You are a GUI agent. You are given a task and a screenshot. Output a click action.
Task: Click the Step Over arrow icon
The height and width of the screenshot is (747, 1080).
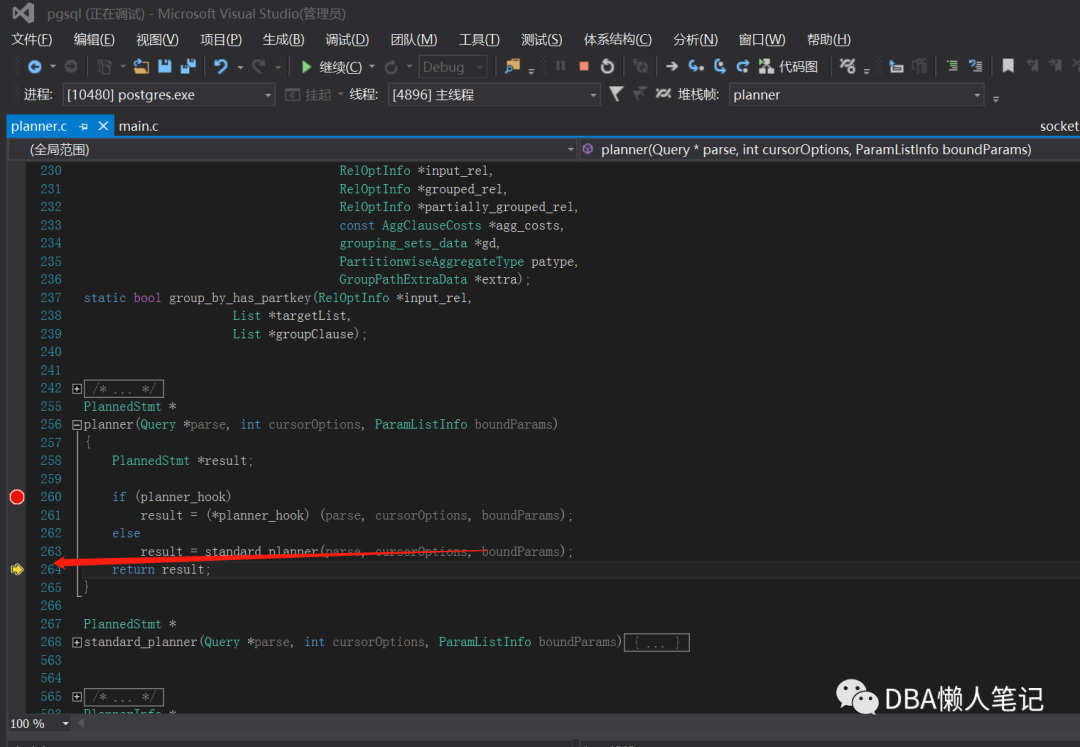[x=720, y=67]
